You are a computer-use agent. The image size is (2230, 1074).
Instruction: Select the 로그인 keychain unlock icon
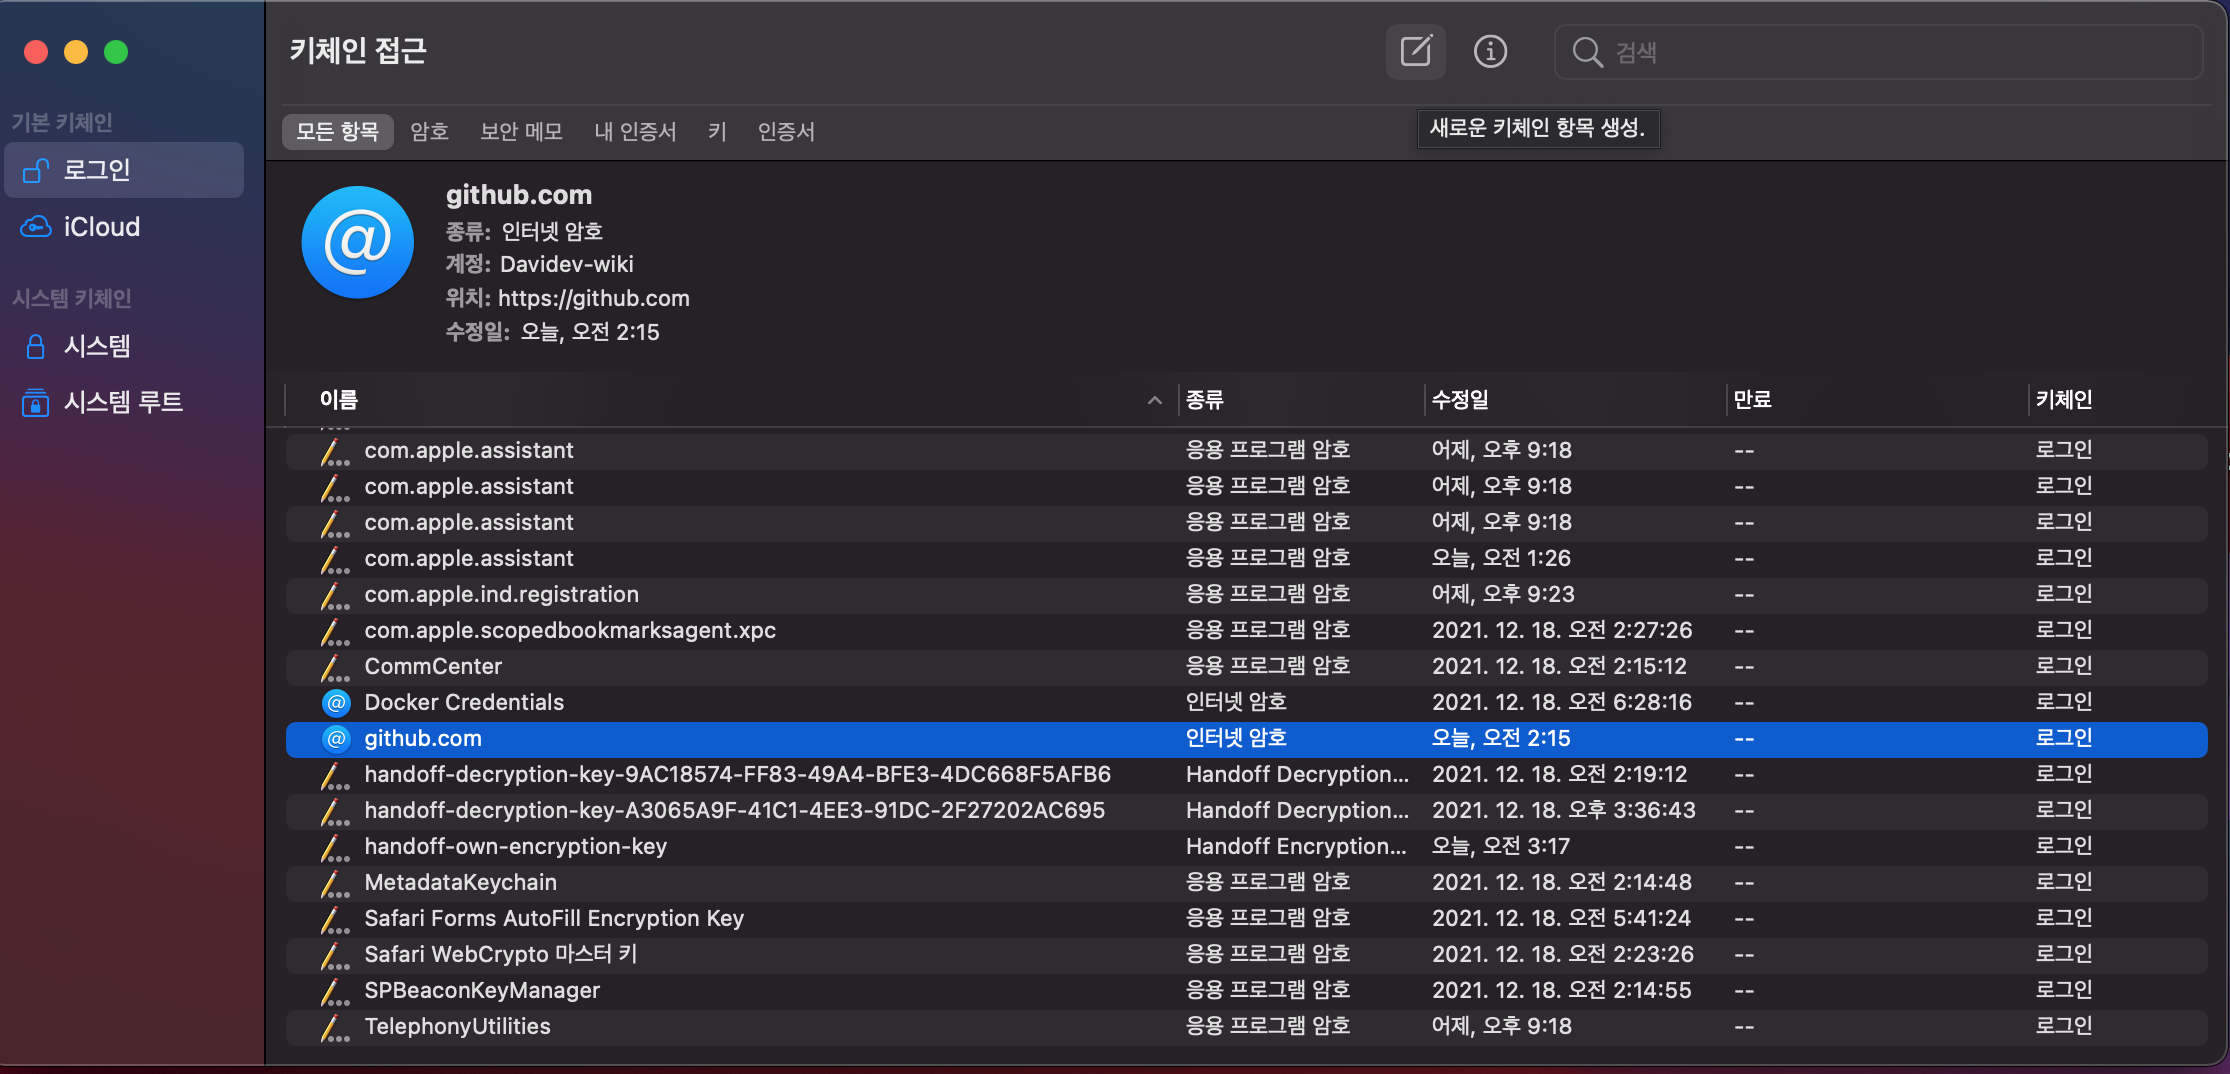point(36,170)
